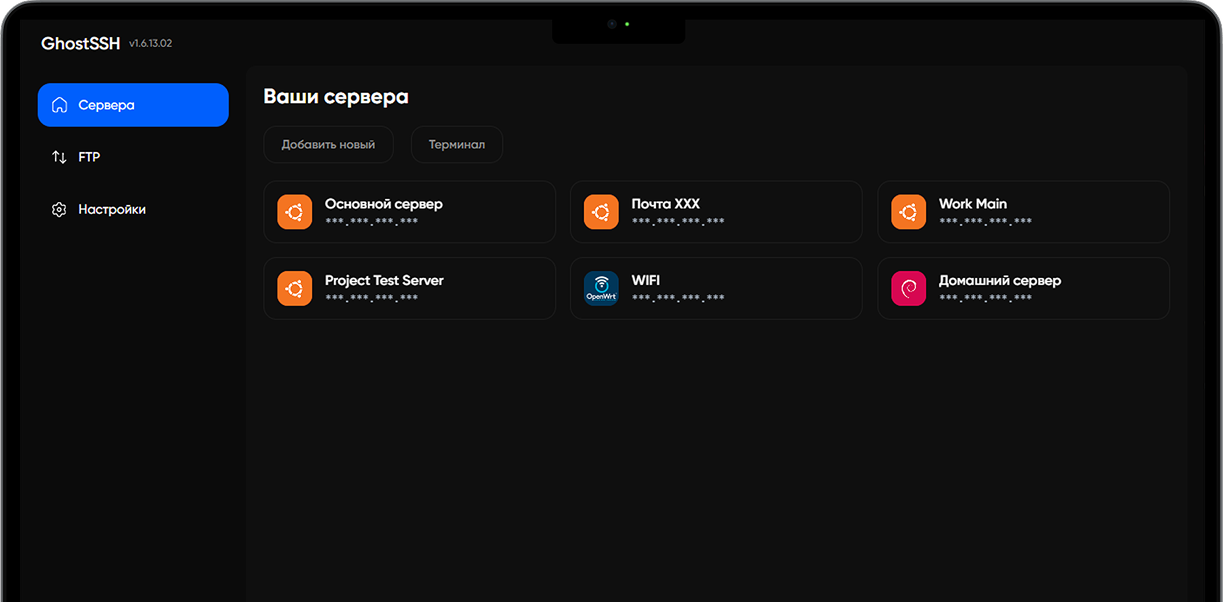
Task: Click the up-down arrows FTP icon
Action: point(59,157)
